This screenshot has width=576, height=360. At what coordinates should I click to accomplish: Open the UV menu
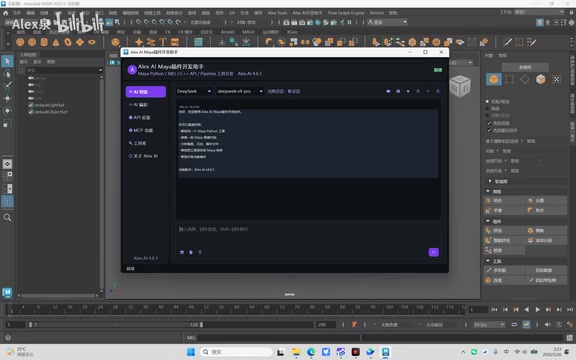pos(232,13)
